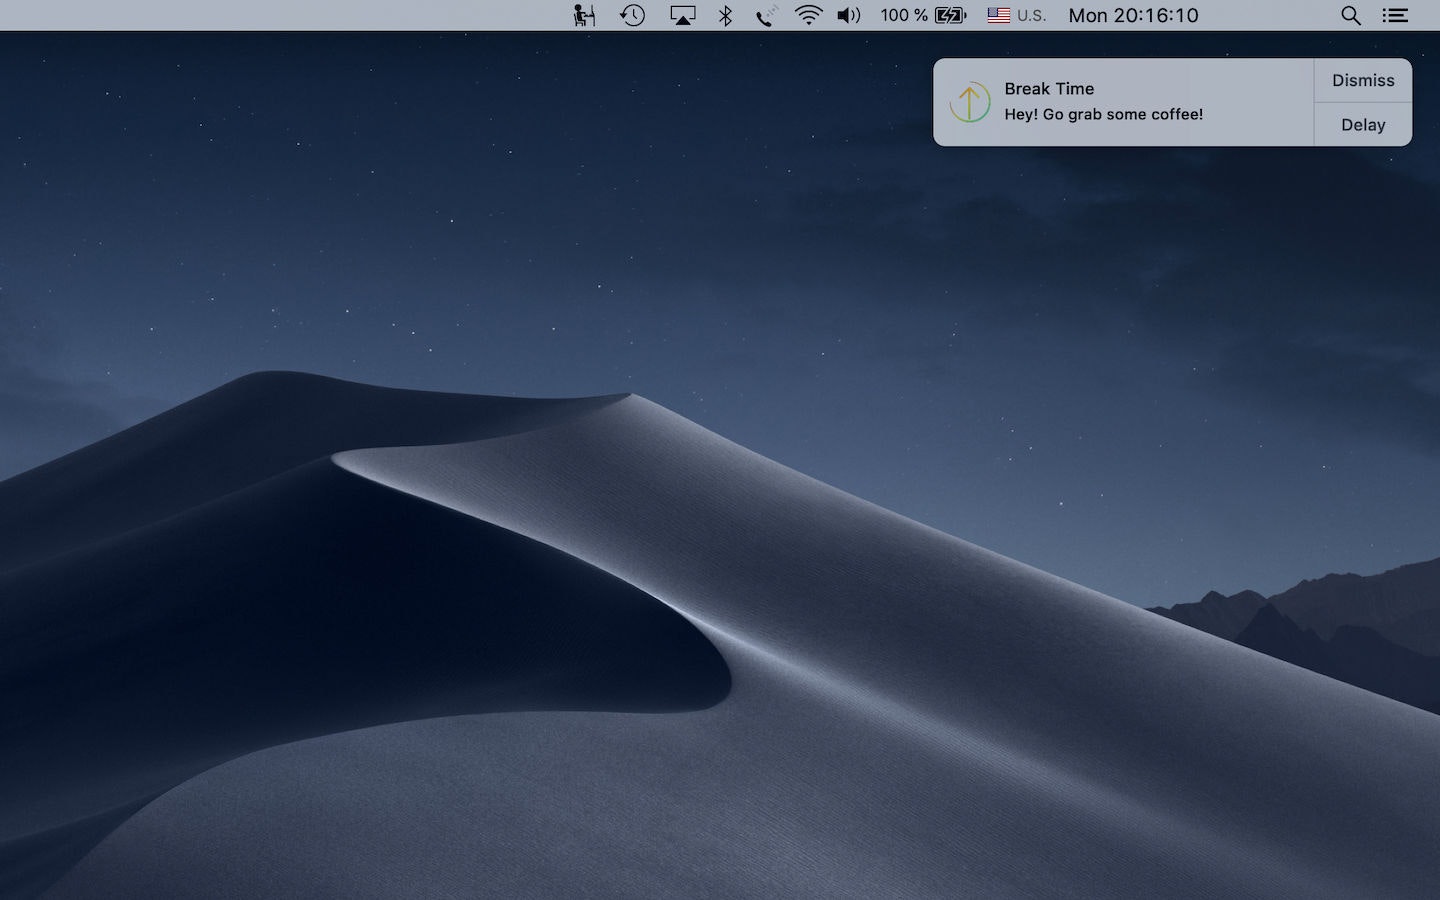
Task: Open Notification Center list icon
Action: point(1395,15)
